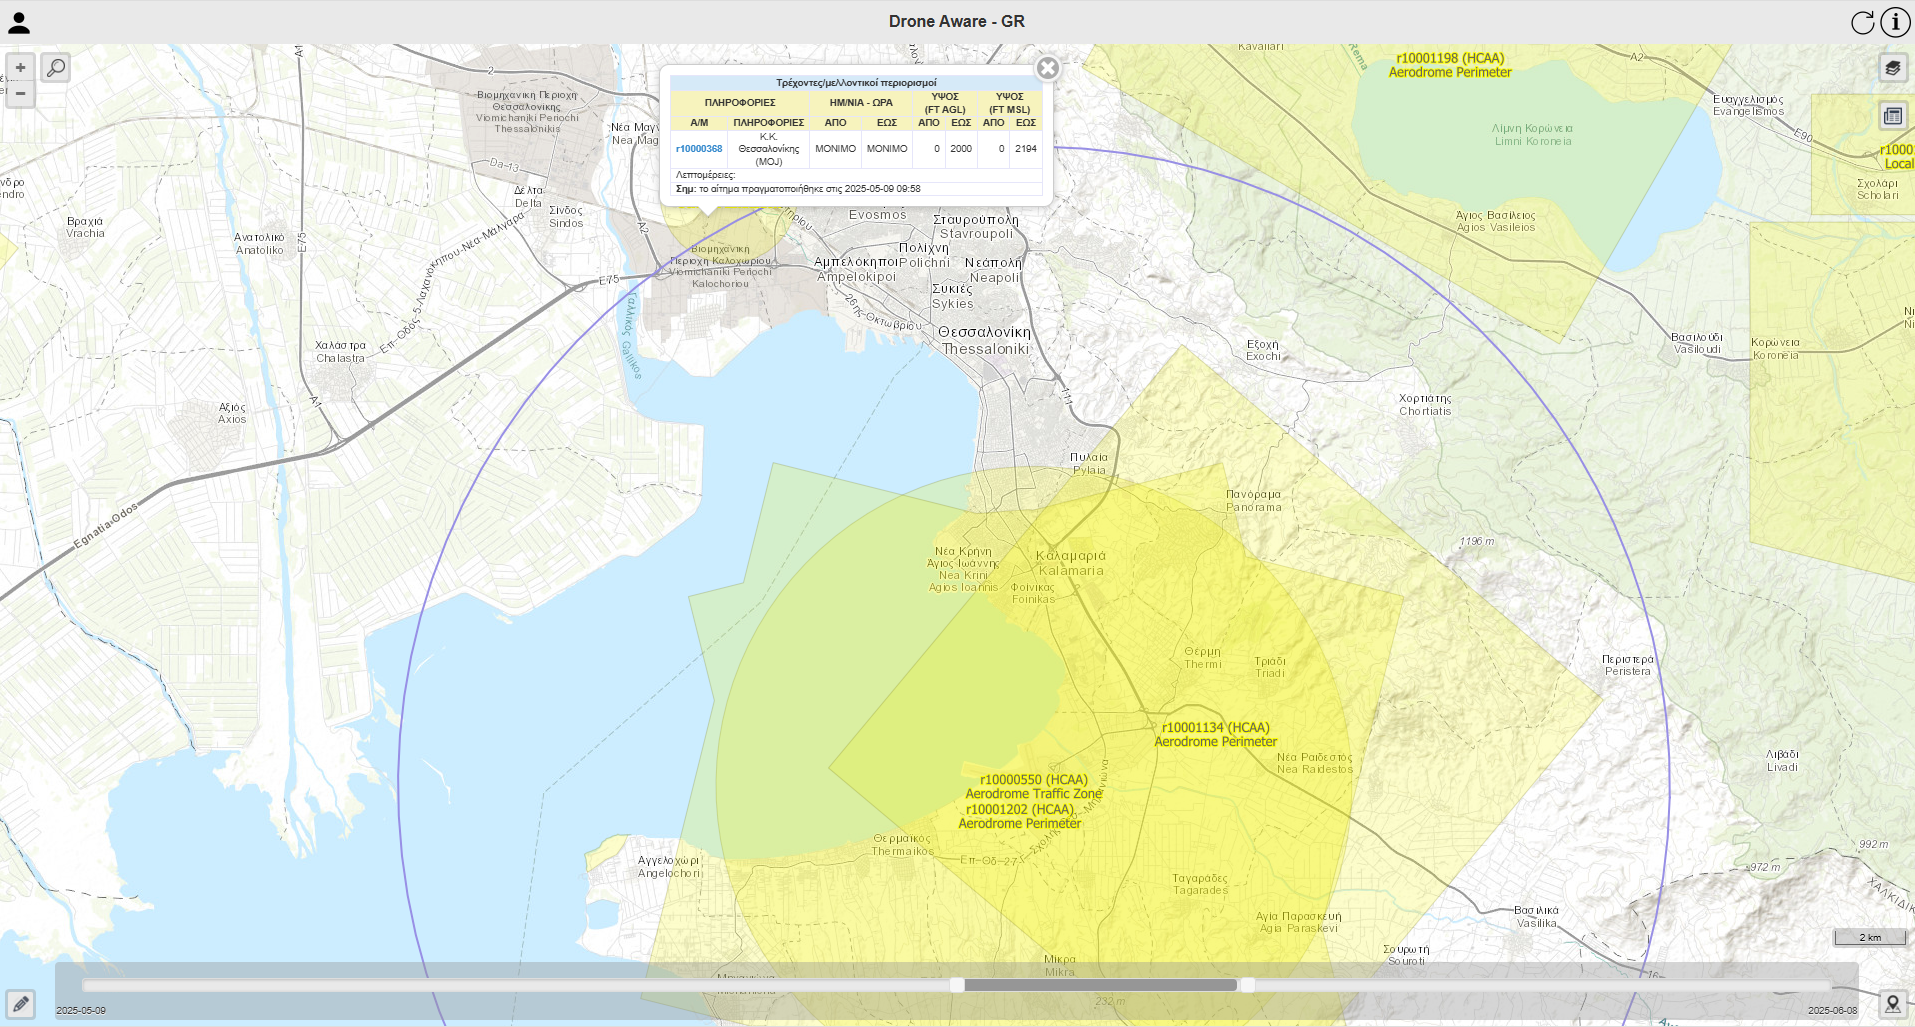Open the magnifier search tool

coord(56,68)
